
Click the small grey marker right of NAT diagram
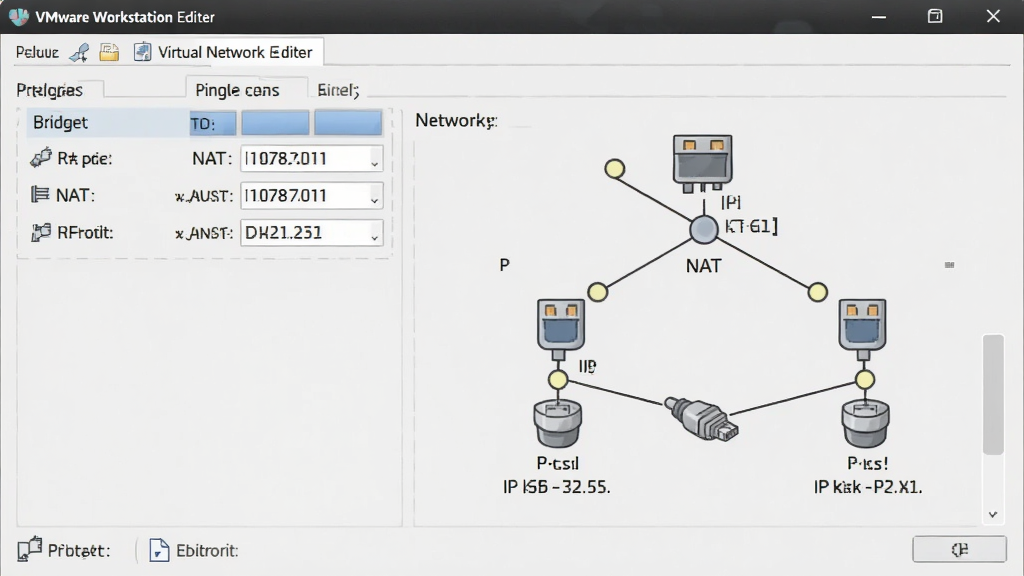(950, 264)
